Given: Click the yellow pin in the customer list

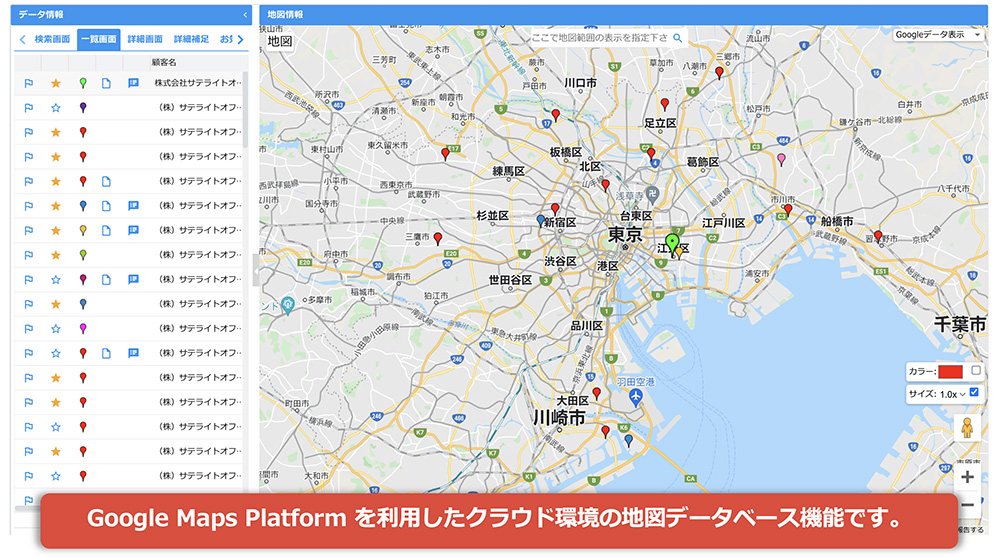Looking at the screenshot, I should click(x=83, y=230).
